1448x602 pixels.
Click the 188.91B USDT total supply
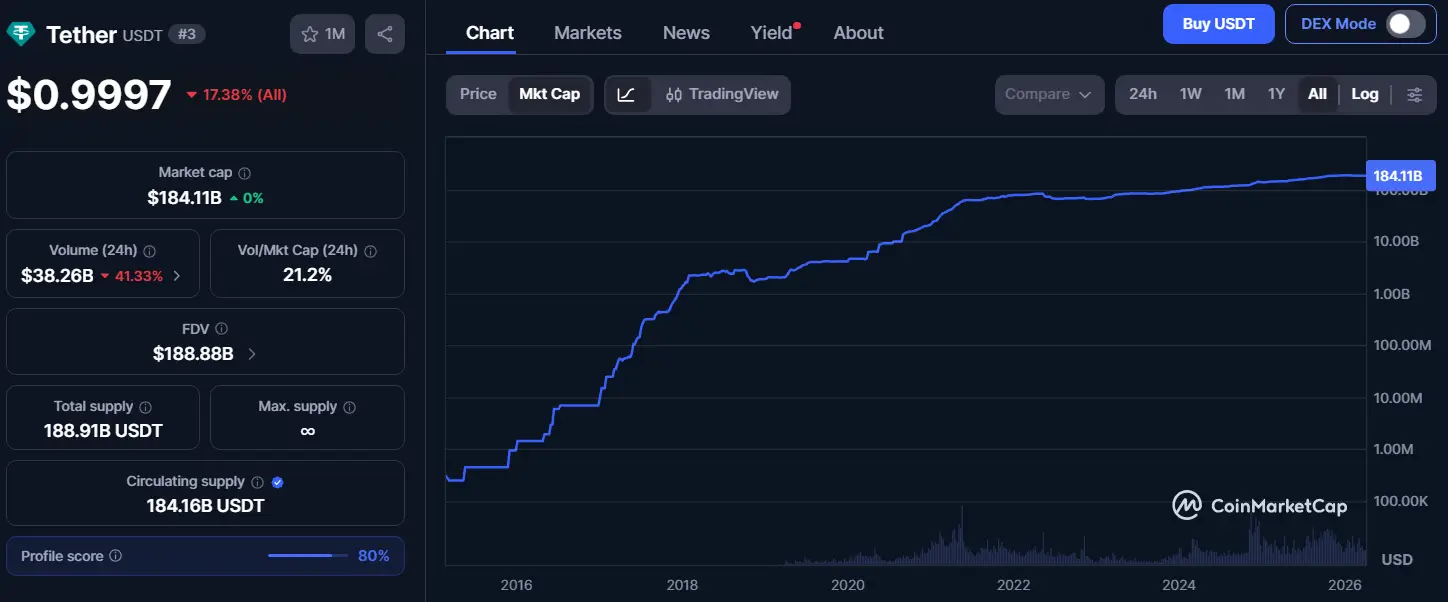coord(103,431)
